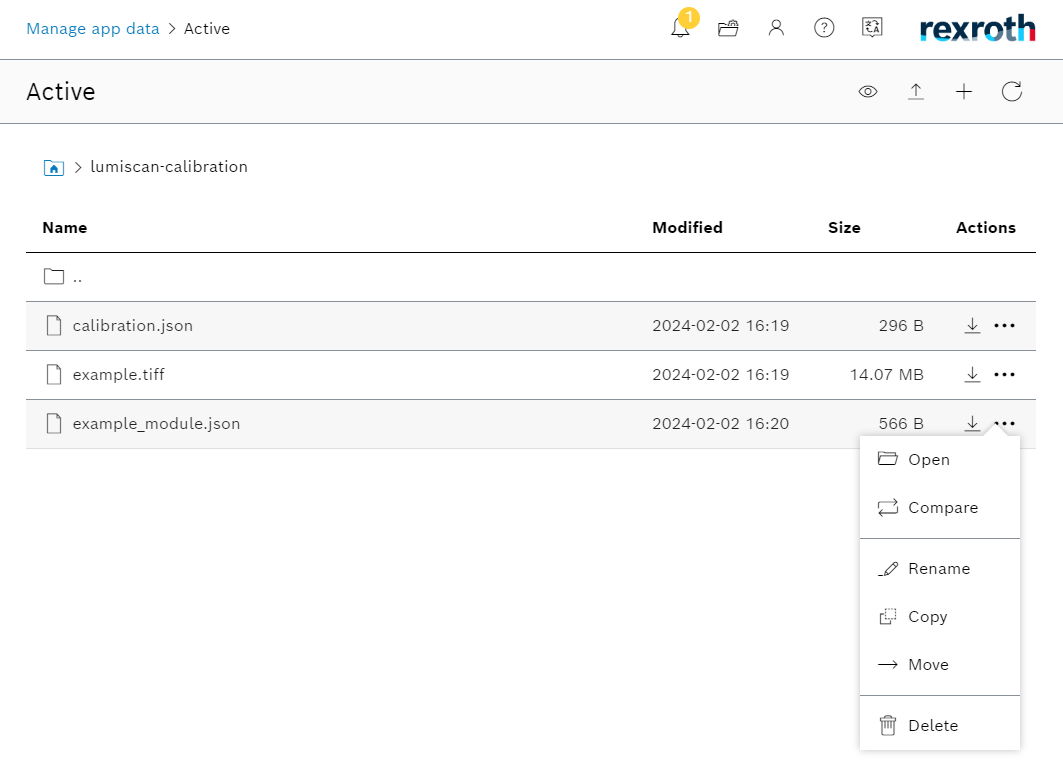Click the 'Active' breadcrumb text at top
The image size is (1063, 774).
click(x=207, y=28)
